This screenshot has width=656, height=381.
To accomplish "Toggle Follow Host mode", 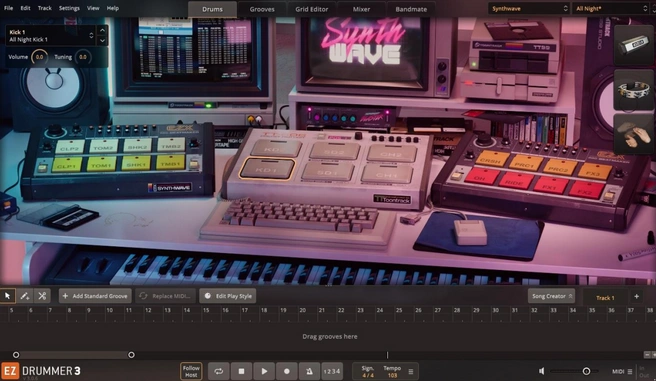I will (x=191, y=371).
